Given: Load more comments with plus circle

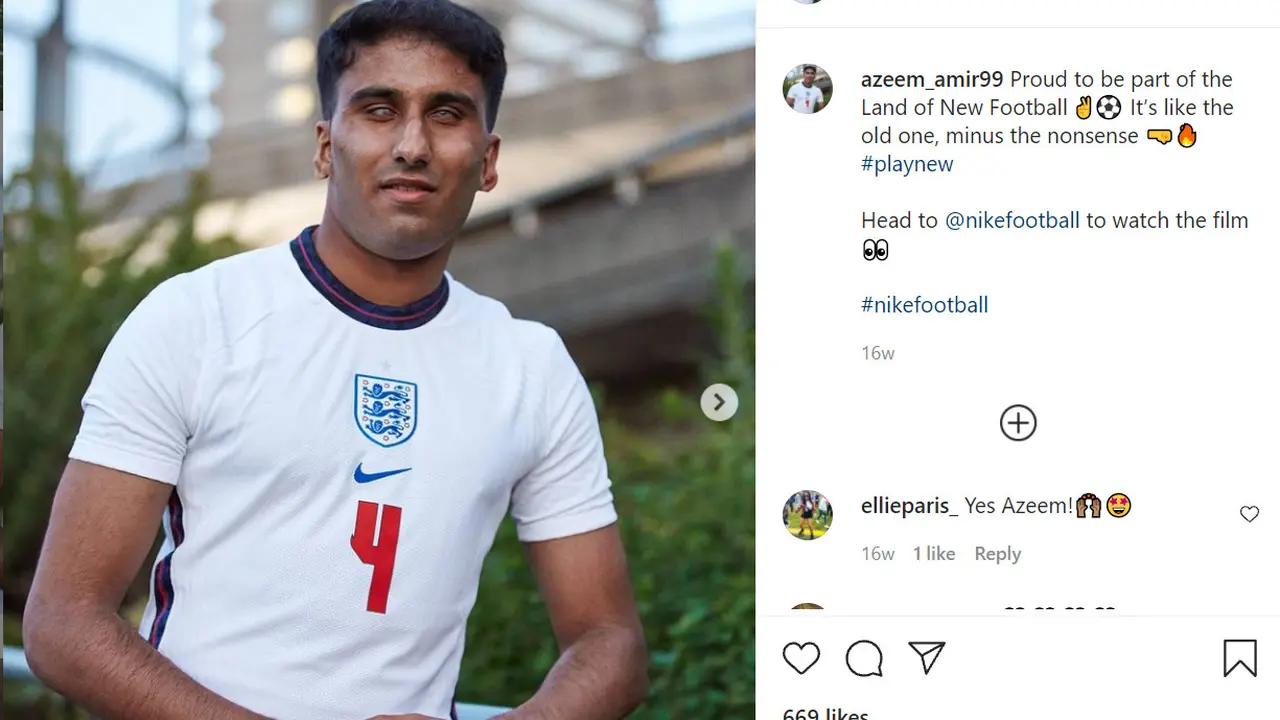Looking at the screenshot, I should pyautogui.click(x=1018, y=423).
